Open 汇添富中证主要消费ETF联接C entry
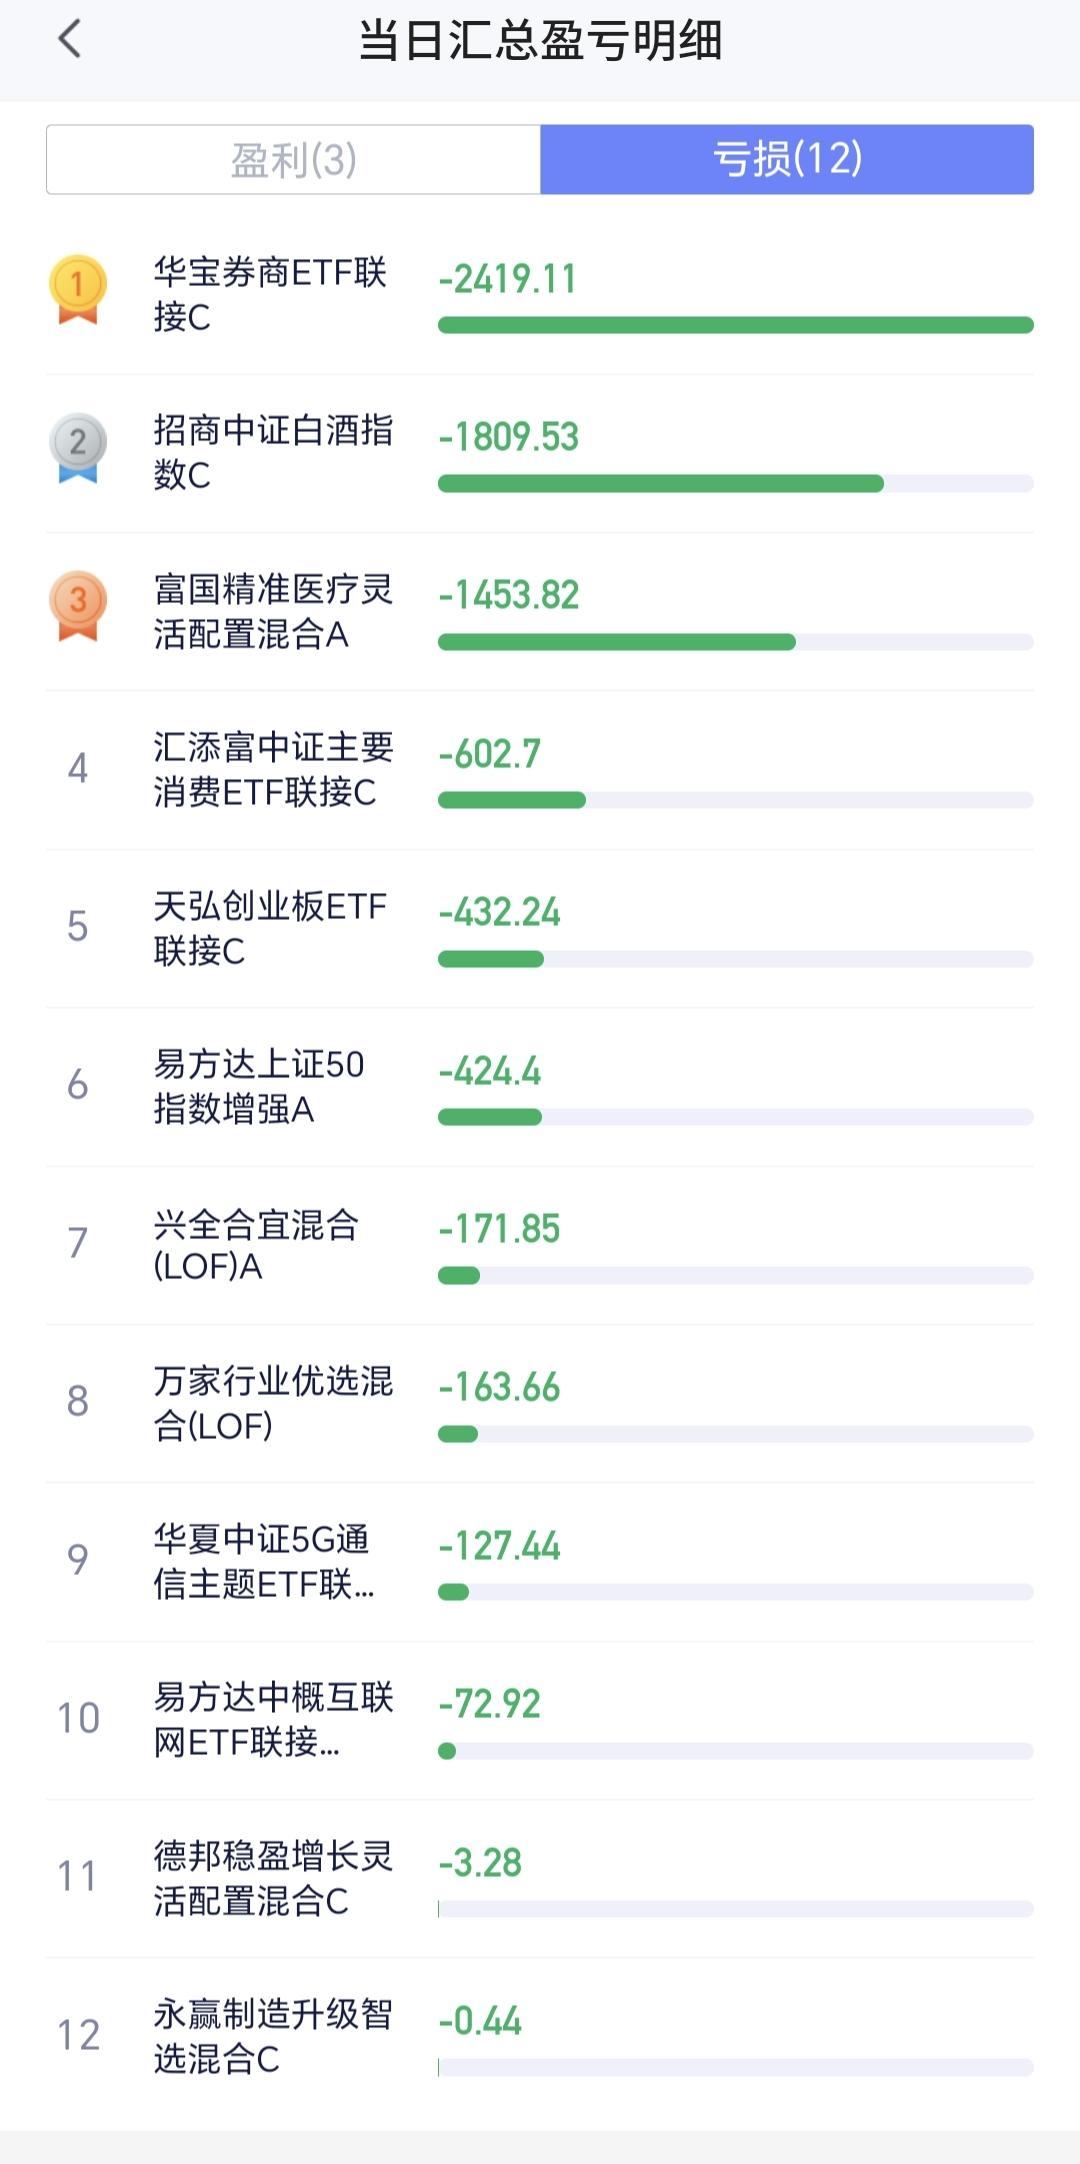The image size is (1080, 2164). [x=272, y=769]
